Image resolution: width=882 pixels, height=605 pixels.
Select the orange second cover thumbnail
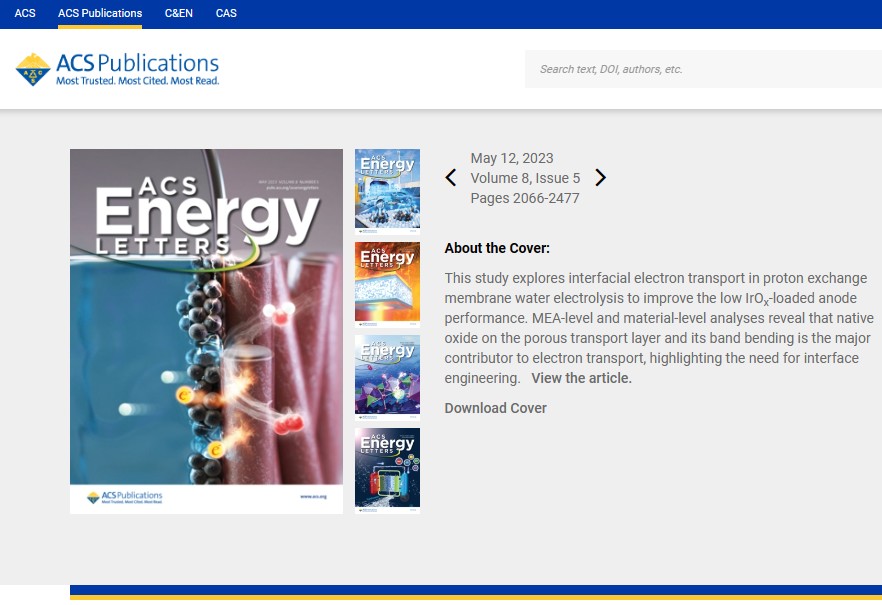(388, 285)
